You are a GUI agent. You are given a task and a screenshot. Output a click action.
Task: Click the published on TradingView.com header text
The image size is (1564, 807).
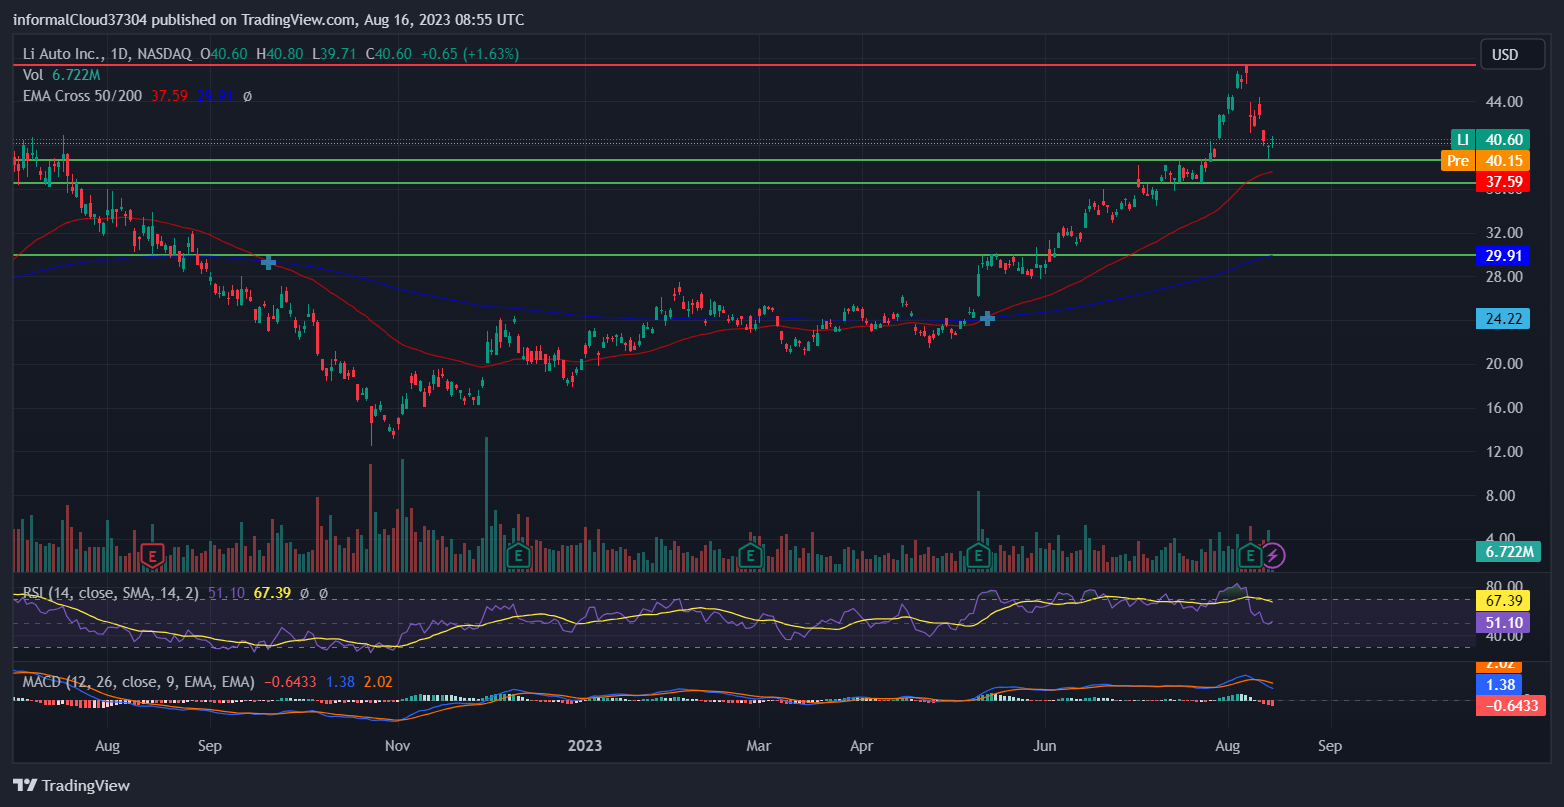(268, 20)
